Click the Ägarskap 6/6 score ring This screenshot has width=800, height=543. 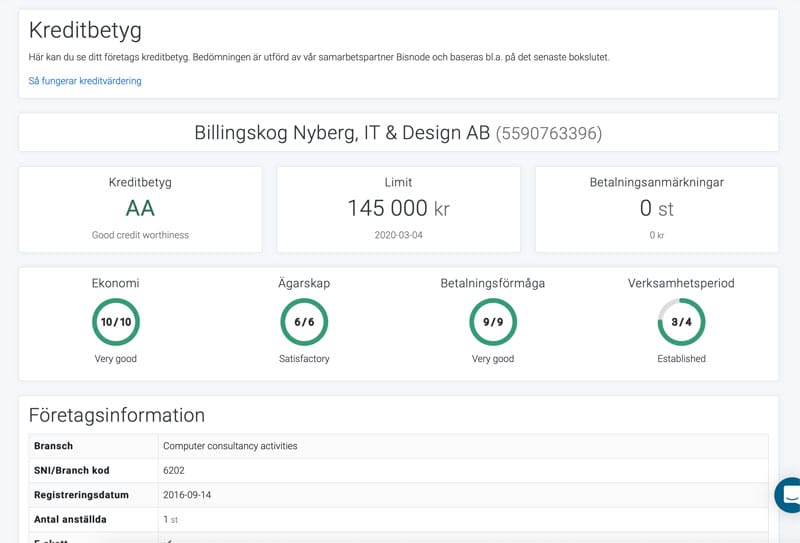[x=304, y=322]
